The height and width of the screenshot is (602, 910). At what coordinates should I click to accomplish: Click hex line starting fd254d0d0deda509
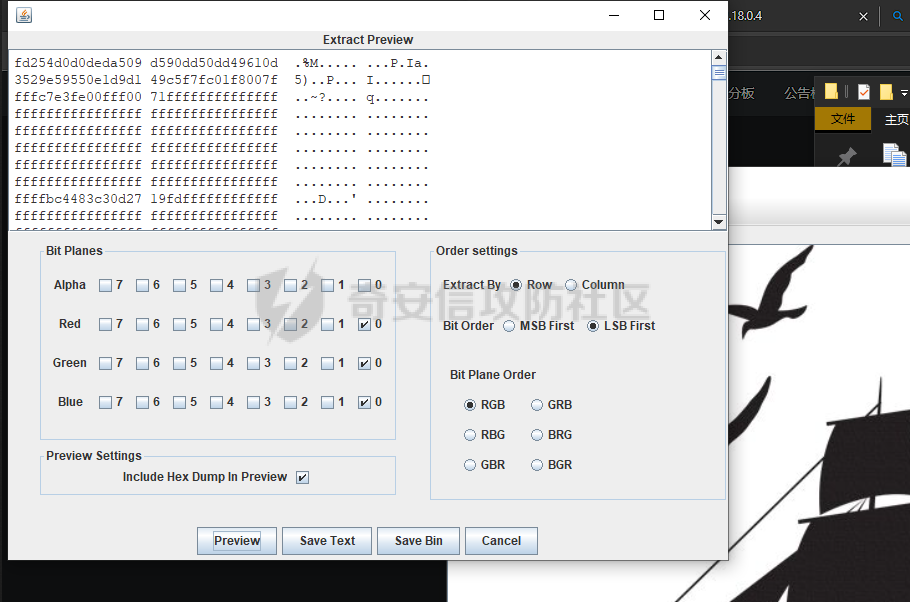coord(222,63)
